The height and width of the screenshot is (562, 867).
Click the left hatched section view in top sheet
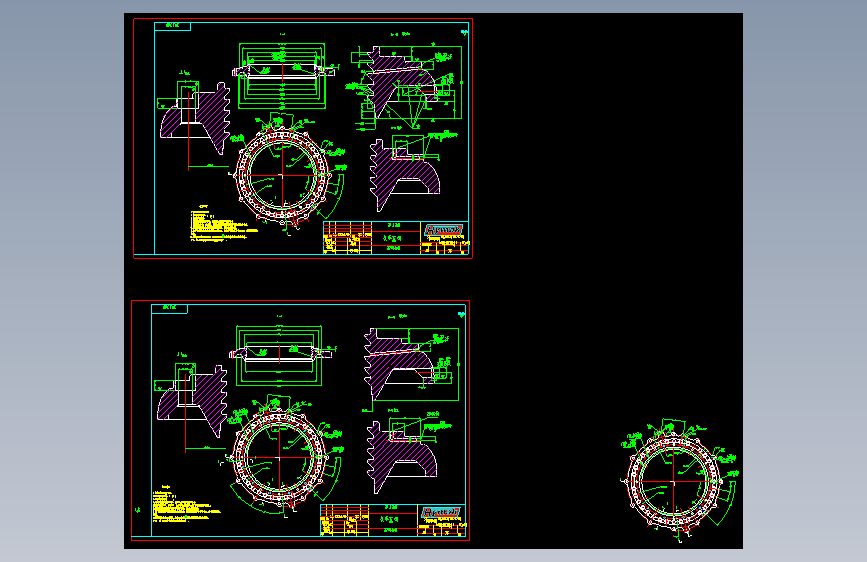tap(195, 118)
